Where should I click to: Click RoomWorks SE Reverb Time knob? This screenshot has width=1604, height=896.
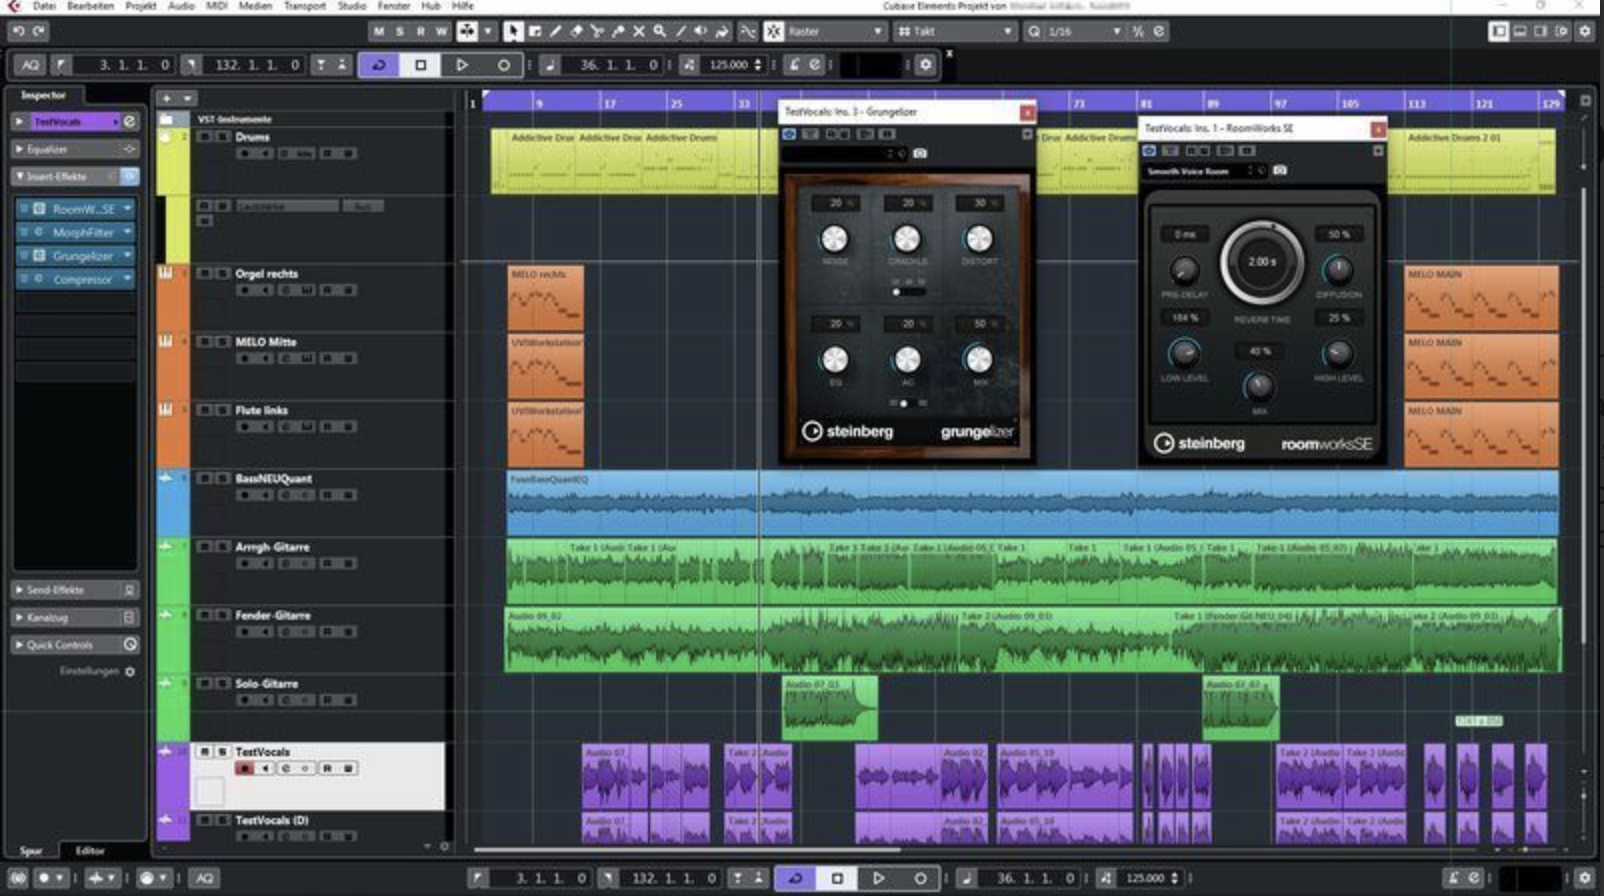tap(1261, 262)
